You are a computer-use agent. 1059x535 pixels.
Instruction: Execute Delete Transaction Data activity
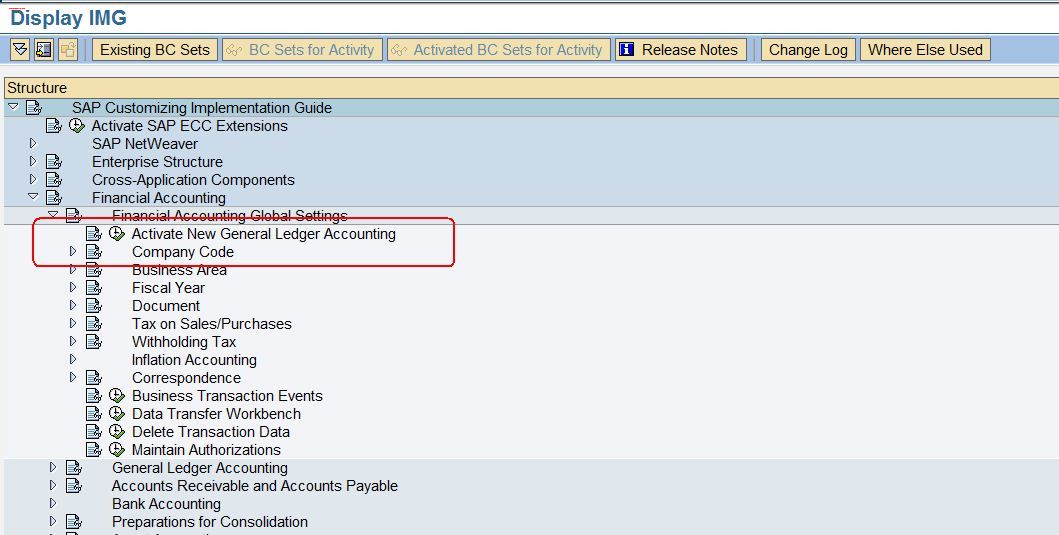click(x=117, y=431)
